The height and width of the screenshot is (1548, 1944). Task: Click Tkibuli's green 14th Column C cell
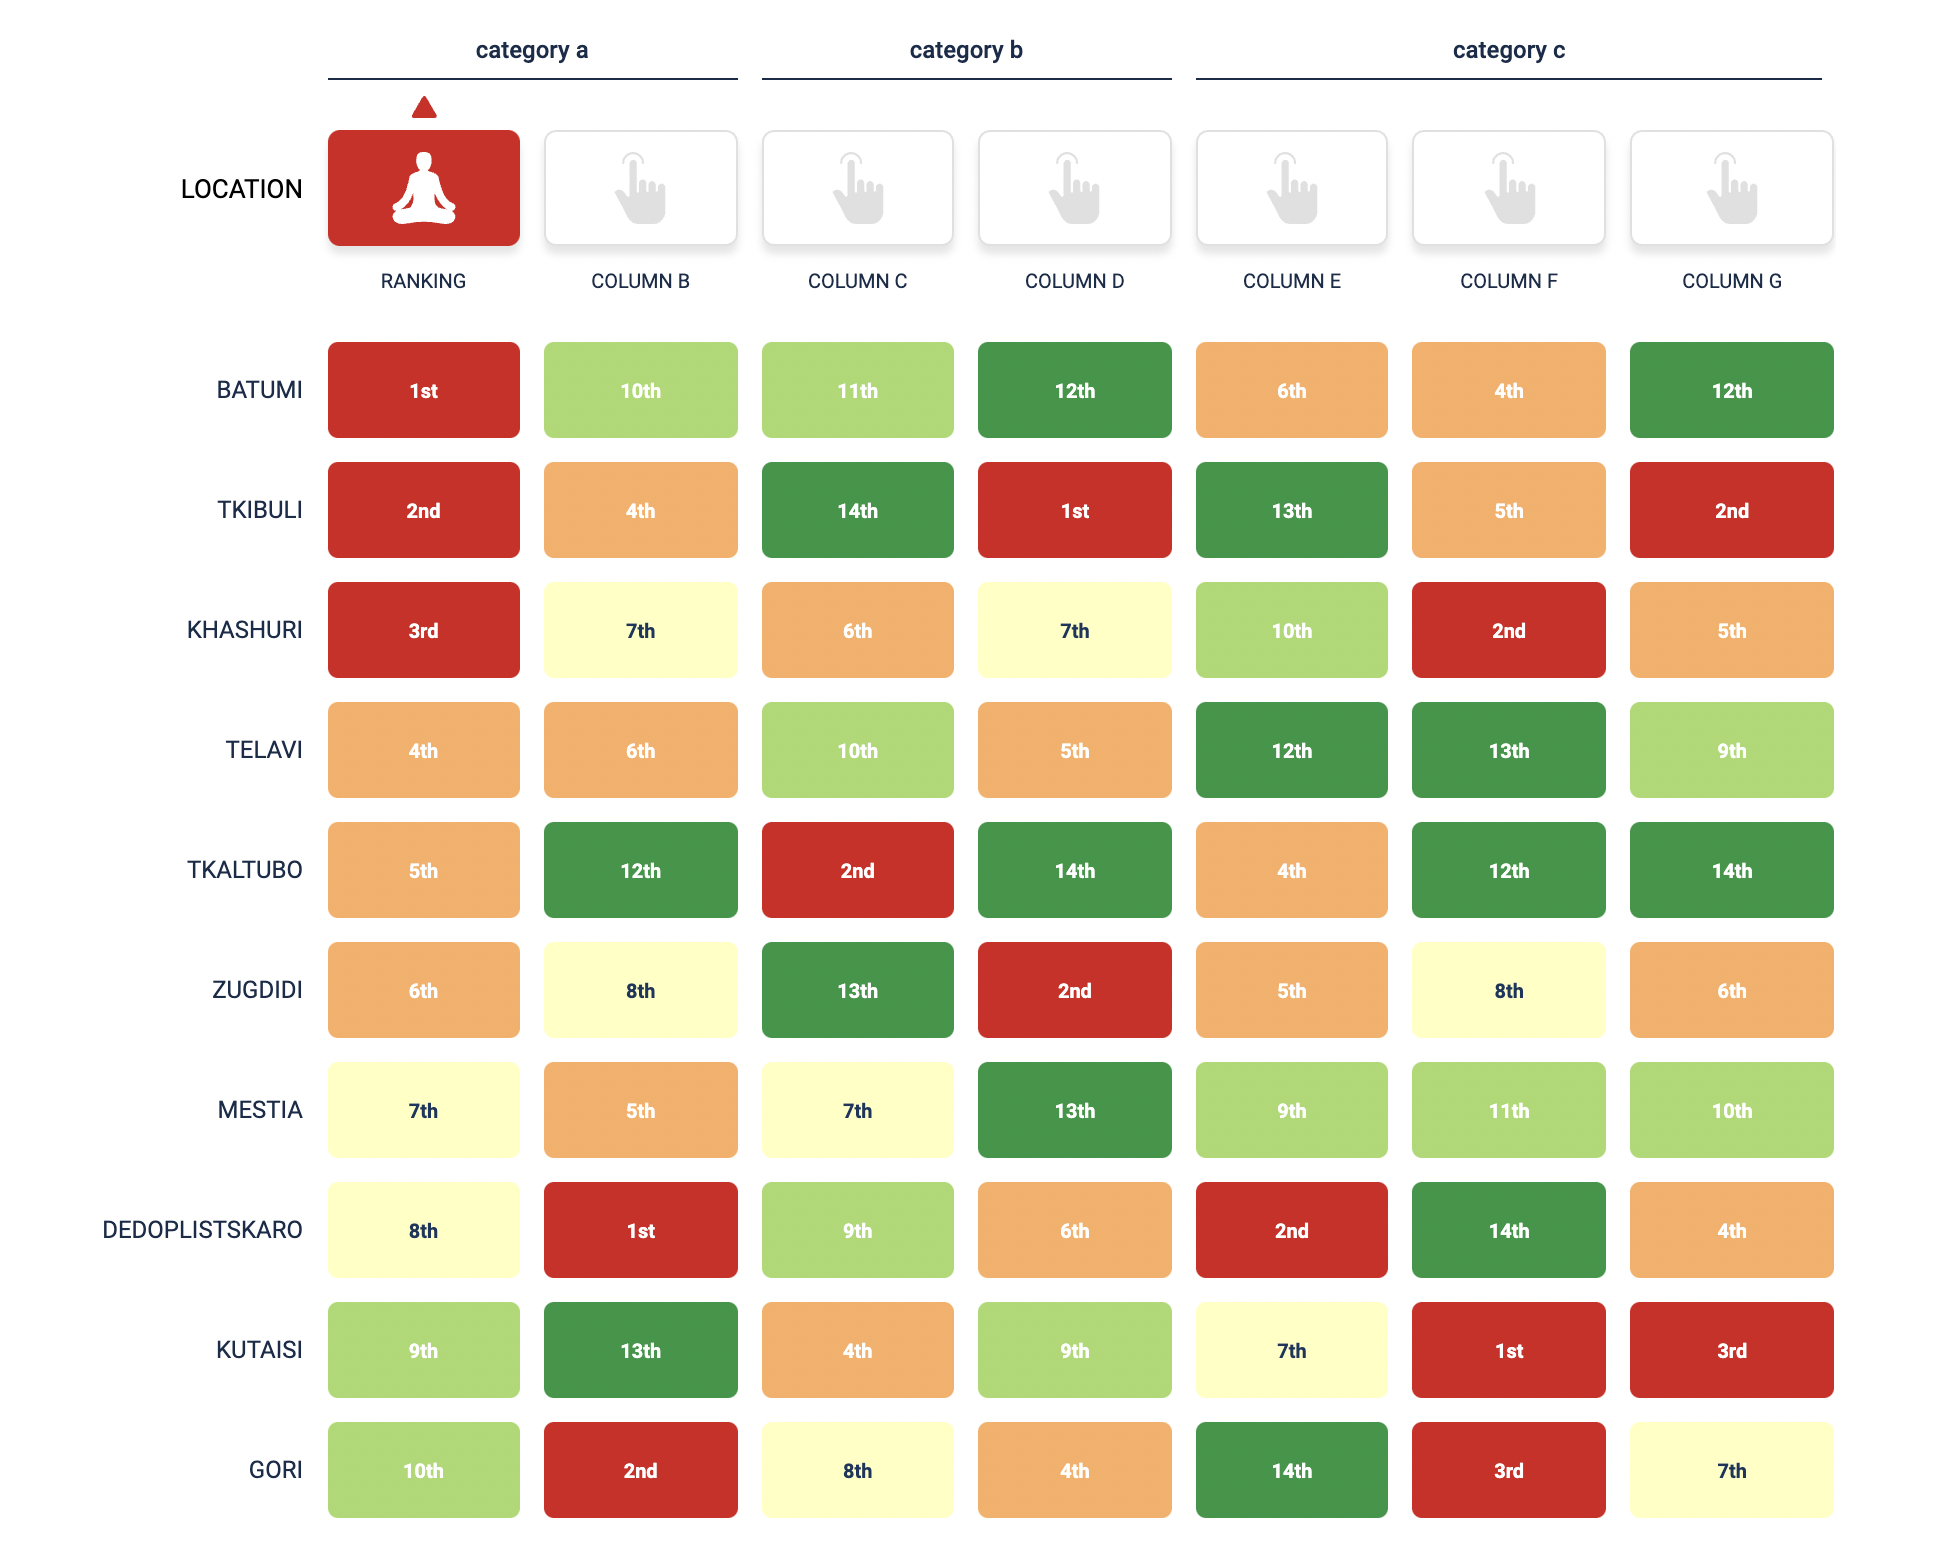(x=857, y=510)
